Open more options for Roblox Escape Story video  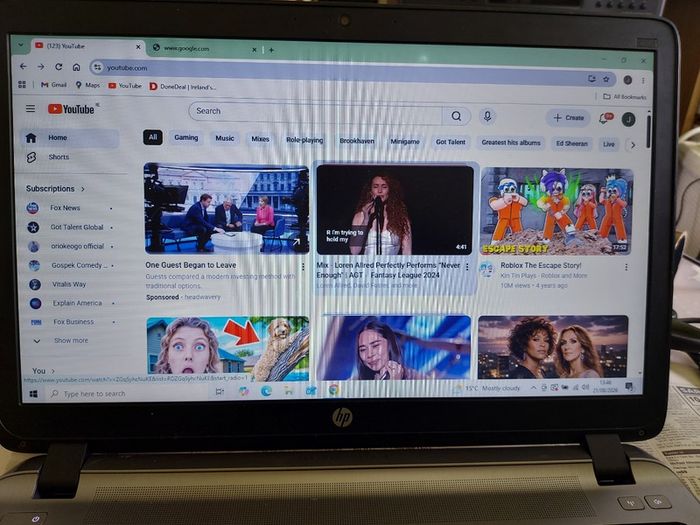point(626,267)
